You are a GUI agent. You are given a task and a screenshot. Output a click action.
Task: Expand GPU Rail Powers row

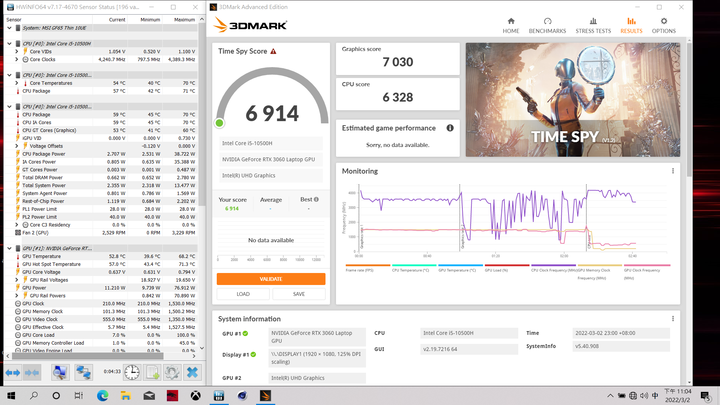pyautogui.click(x=17, y=296)
